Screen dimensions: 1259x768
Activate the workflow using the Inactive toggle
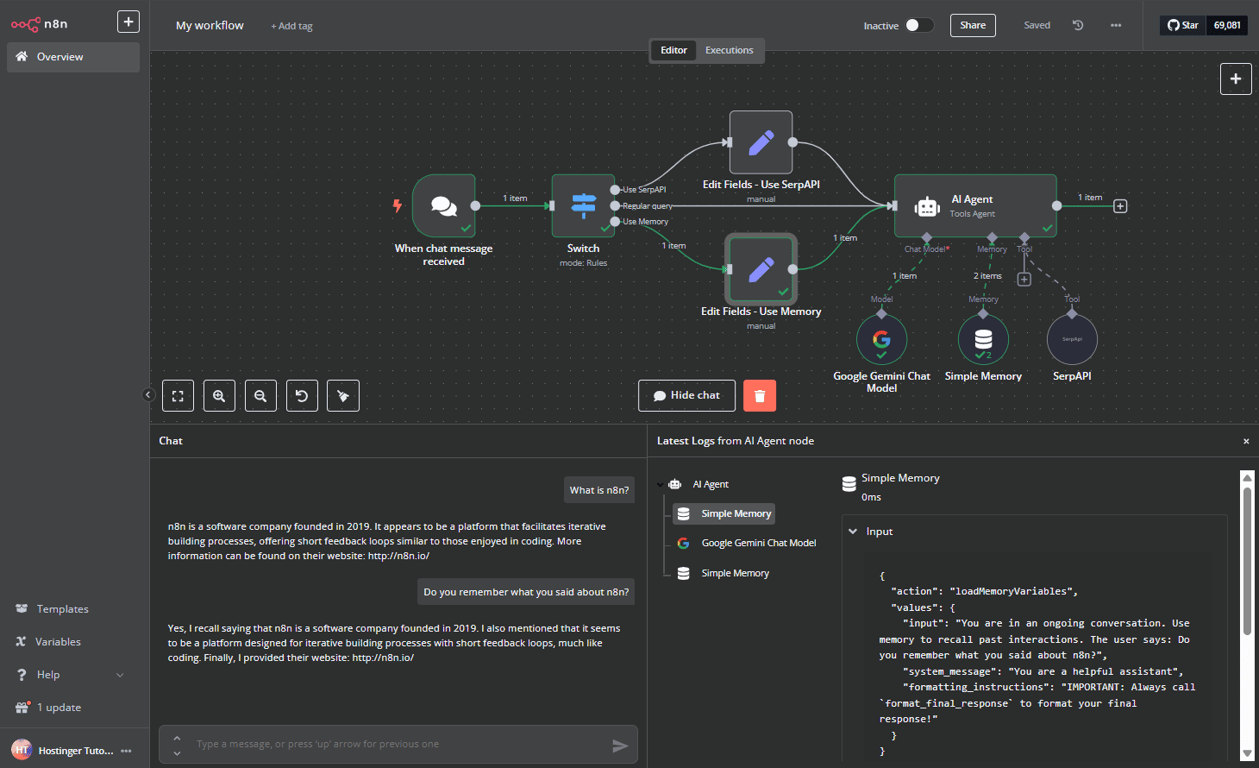tap(918, 25)
